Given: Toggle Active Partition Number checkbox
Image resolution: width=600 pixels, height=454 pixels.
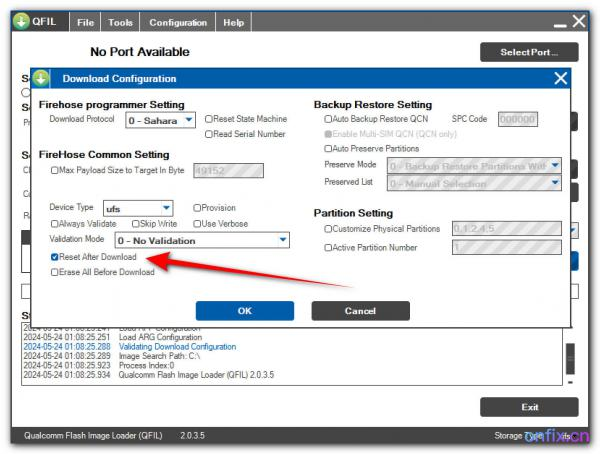Looking at the screenshot, I should point(328,248).
